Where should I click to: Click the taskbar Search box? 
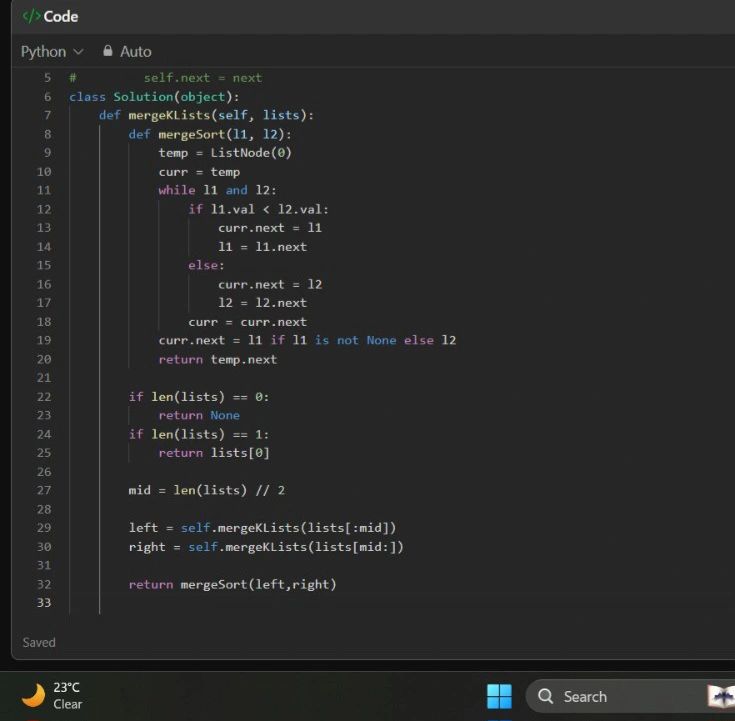(630, 696)
